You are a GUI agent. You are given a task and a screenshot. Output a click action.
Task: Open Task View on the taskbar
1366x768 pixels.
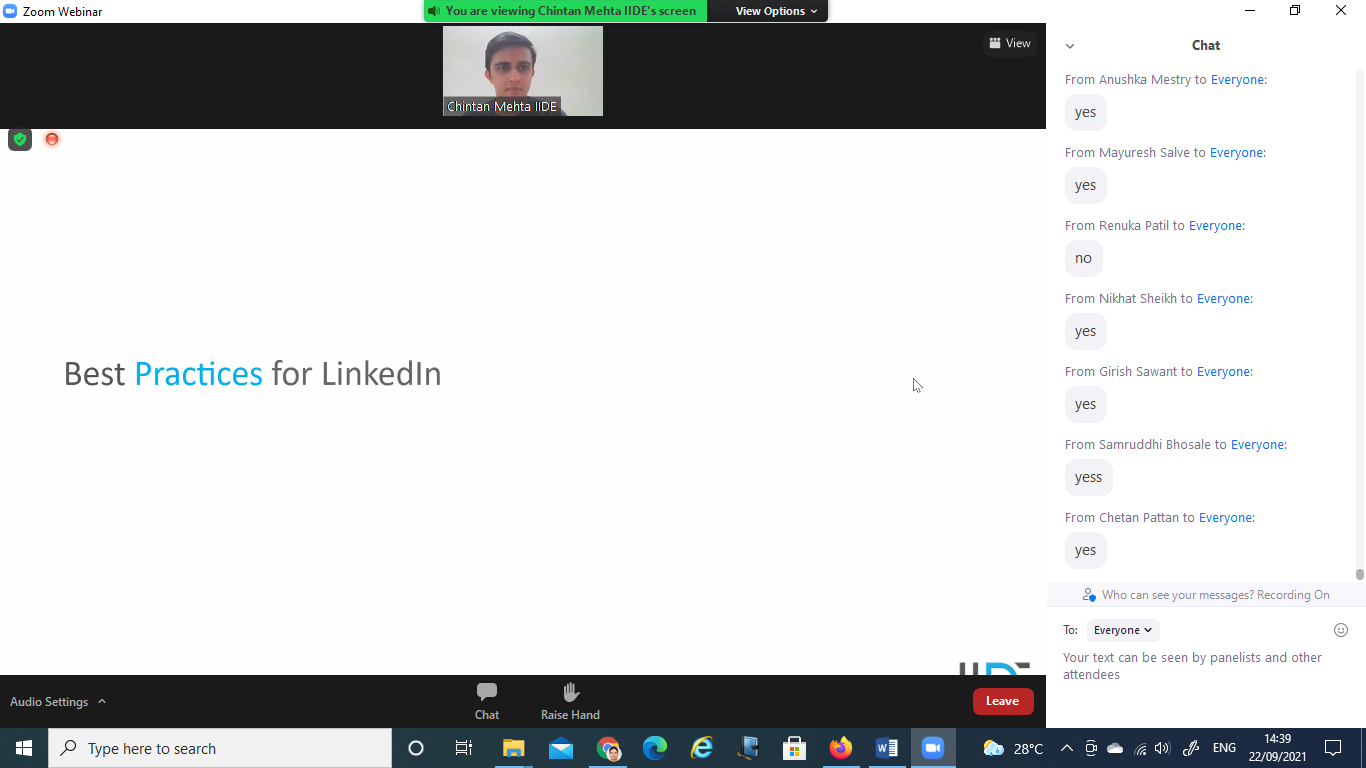click(x=463, y=748)
